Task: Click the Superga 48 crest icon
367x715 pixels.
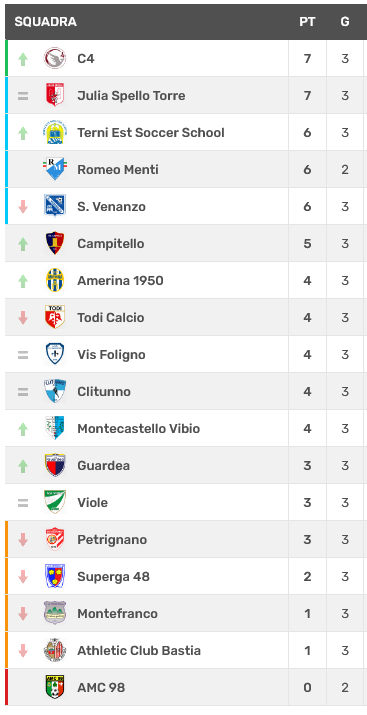Action: point(55,576)
